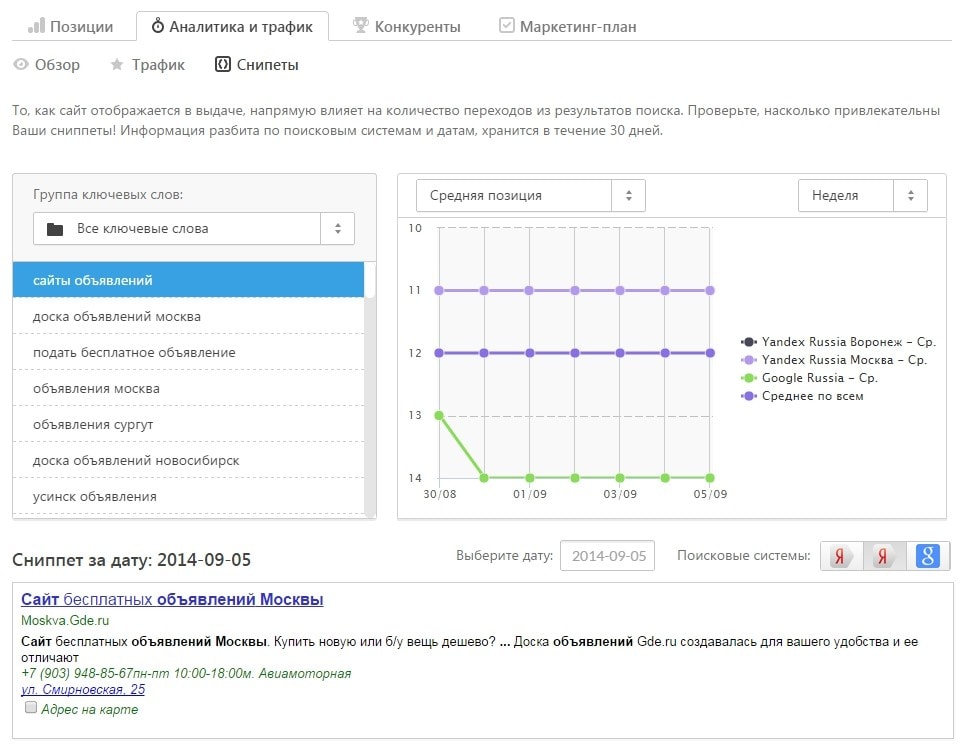The width and height of the screenshot is (960, 750).
Task: Open the Все ключевые слова group dropdown
Action: coord(193,229)
